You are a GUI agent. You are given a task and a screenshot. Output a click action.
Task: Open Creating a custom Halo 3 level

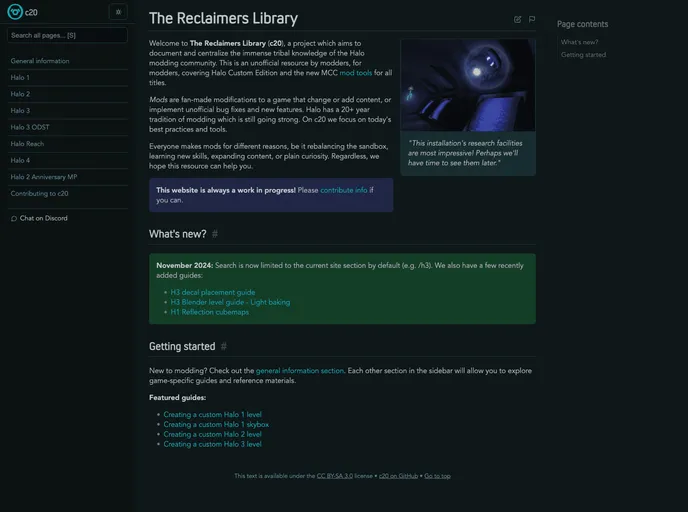click(x=212, y=444)
